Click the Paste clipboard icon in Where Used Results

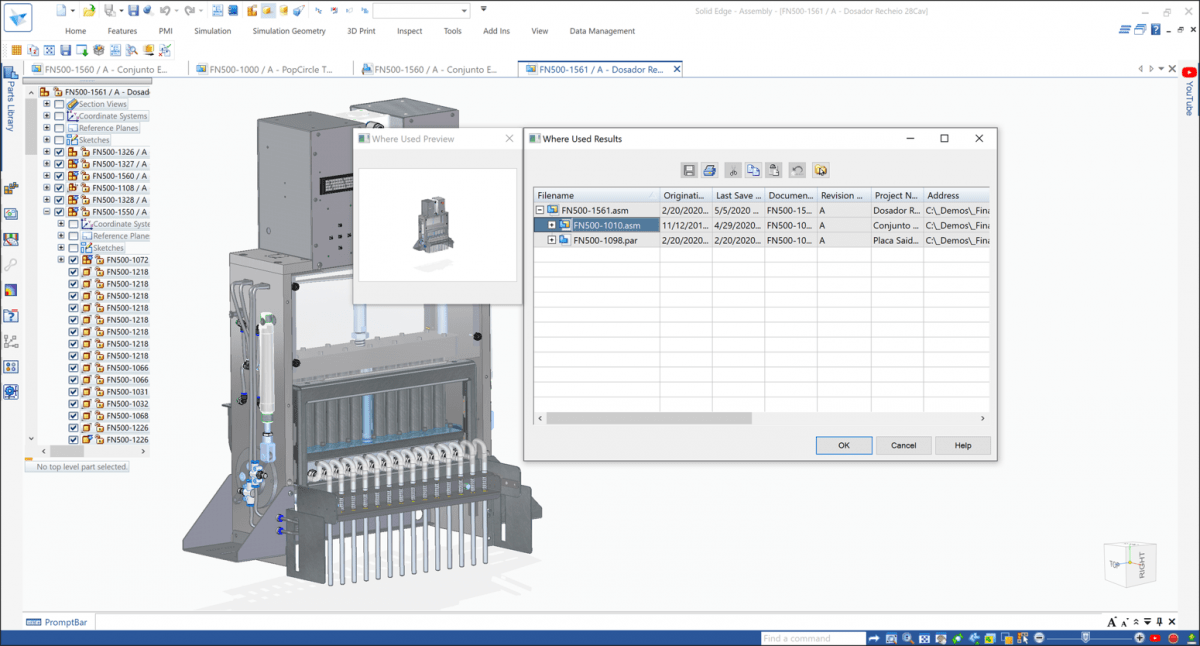(x=774, y=170)
